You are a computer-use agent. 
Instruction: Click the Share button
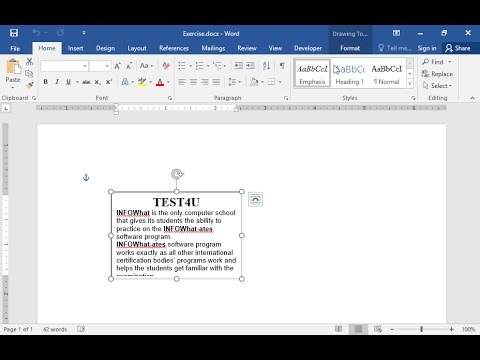tap(458, 48)
